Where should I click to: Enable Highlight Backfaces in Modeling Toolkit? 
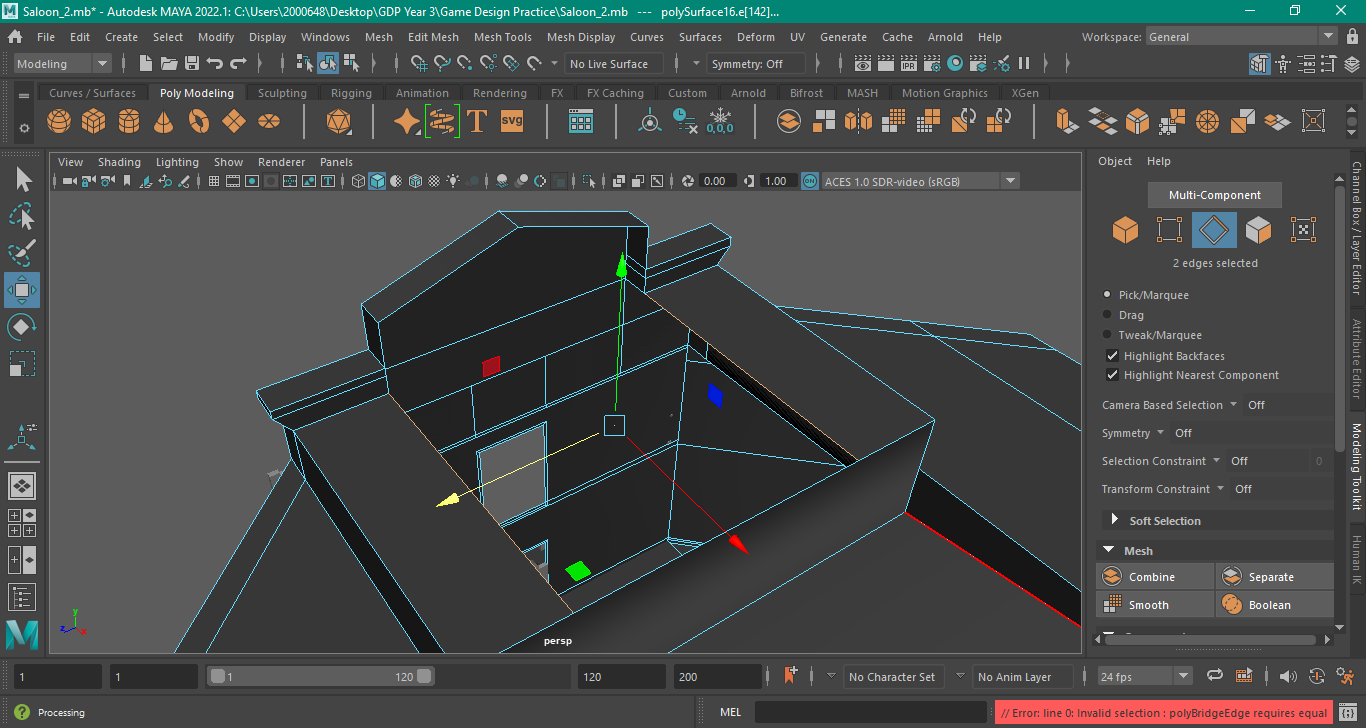(1113, 355)
